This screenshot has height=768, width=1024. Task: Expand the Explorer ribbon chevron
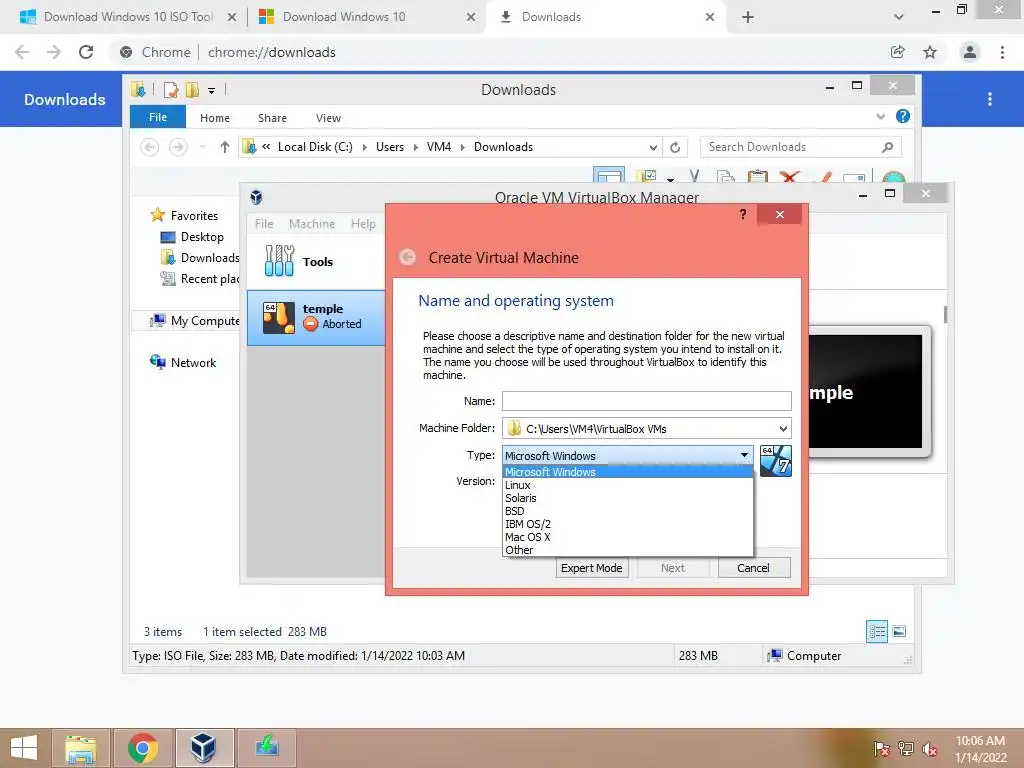880,116
